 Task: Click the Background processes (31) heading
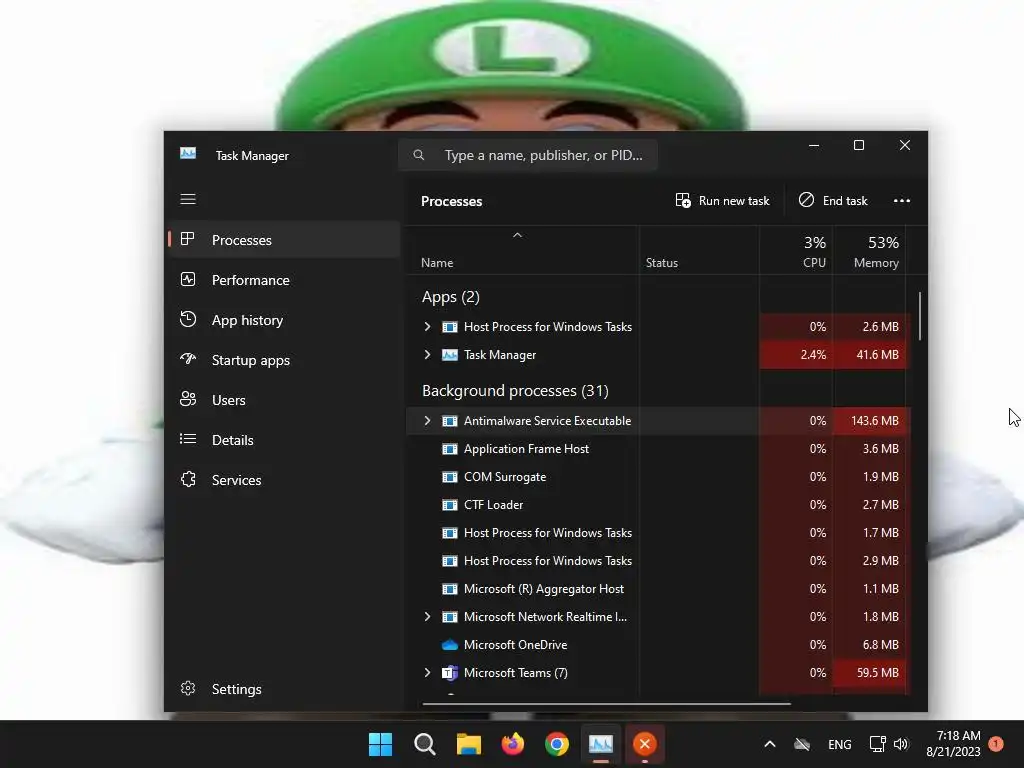(515, 391)
